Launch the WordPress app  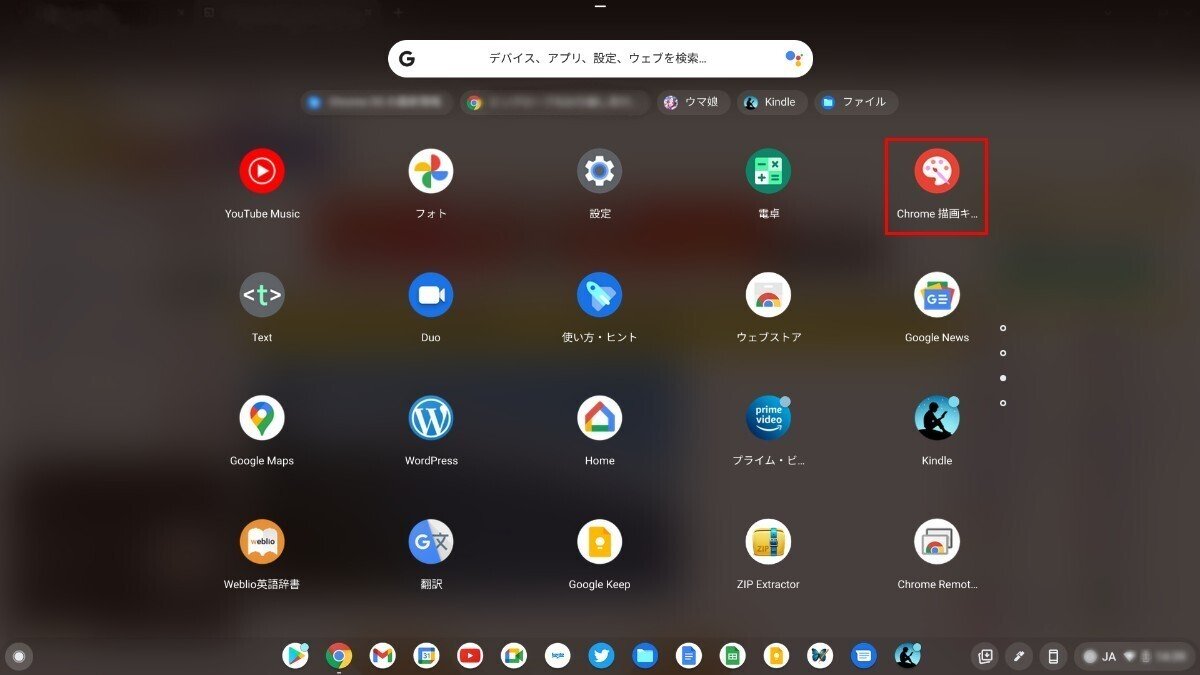point(431,418)
